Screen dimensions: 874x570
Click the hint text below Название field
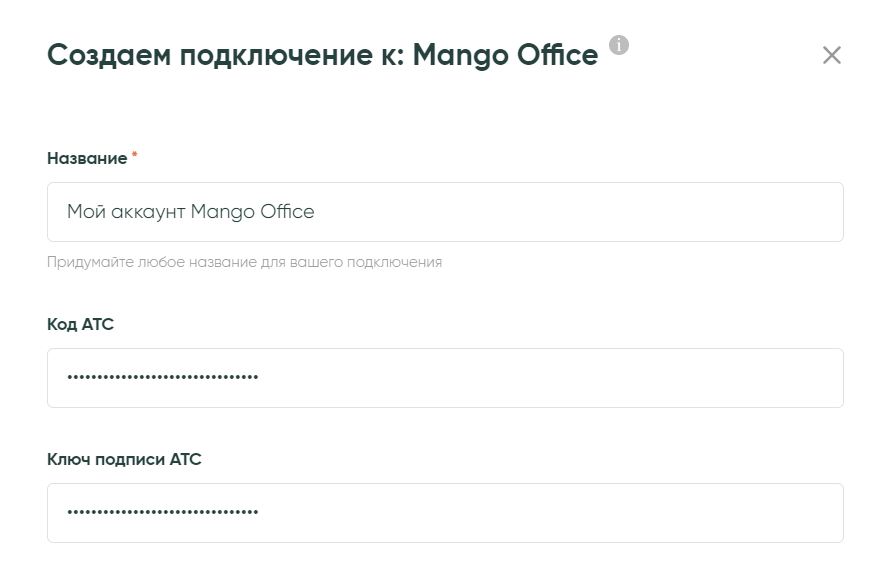pyautogui.click(x=244, y=262)
